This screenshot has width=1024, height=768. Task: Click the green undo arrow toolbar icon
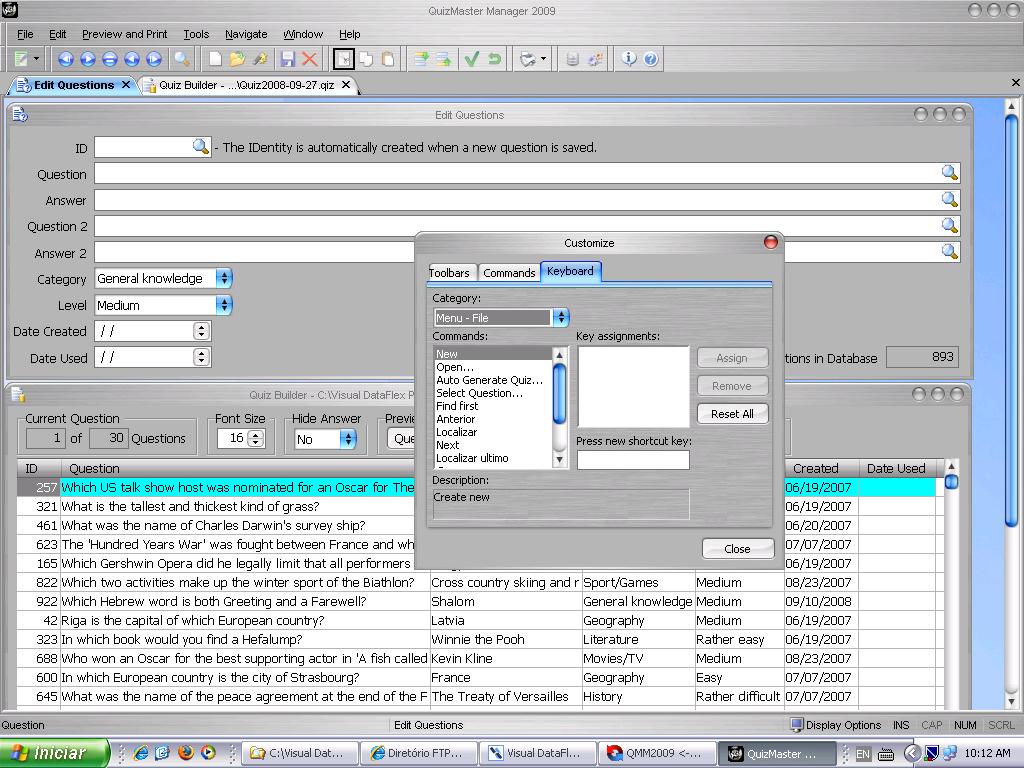494,59
